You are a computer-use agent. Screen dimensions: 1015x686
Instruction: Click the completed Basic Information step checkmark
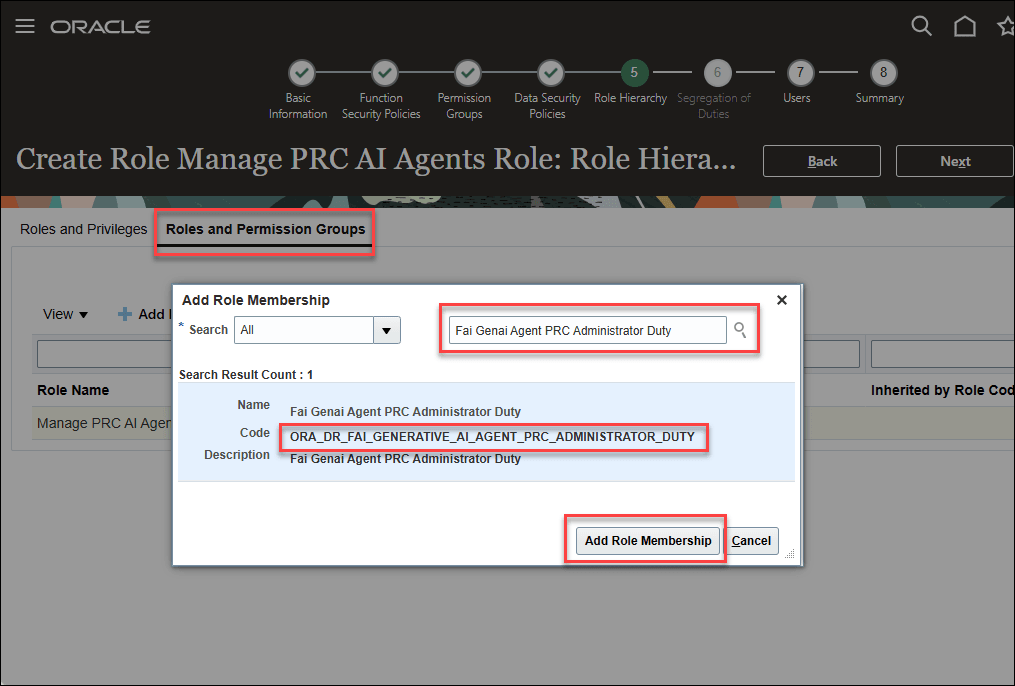[x=301, y=72]
